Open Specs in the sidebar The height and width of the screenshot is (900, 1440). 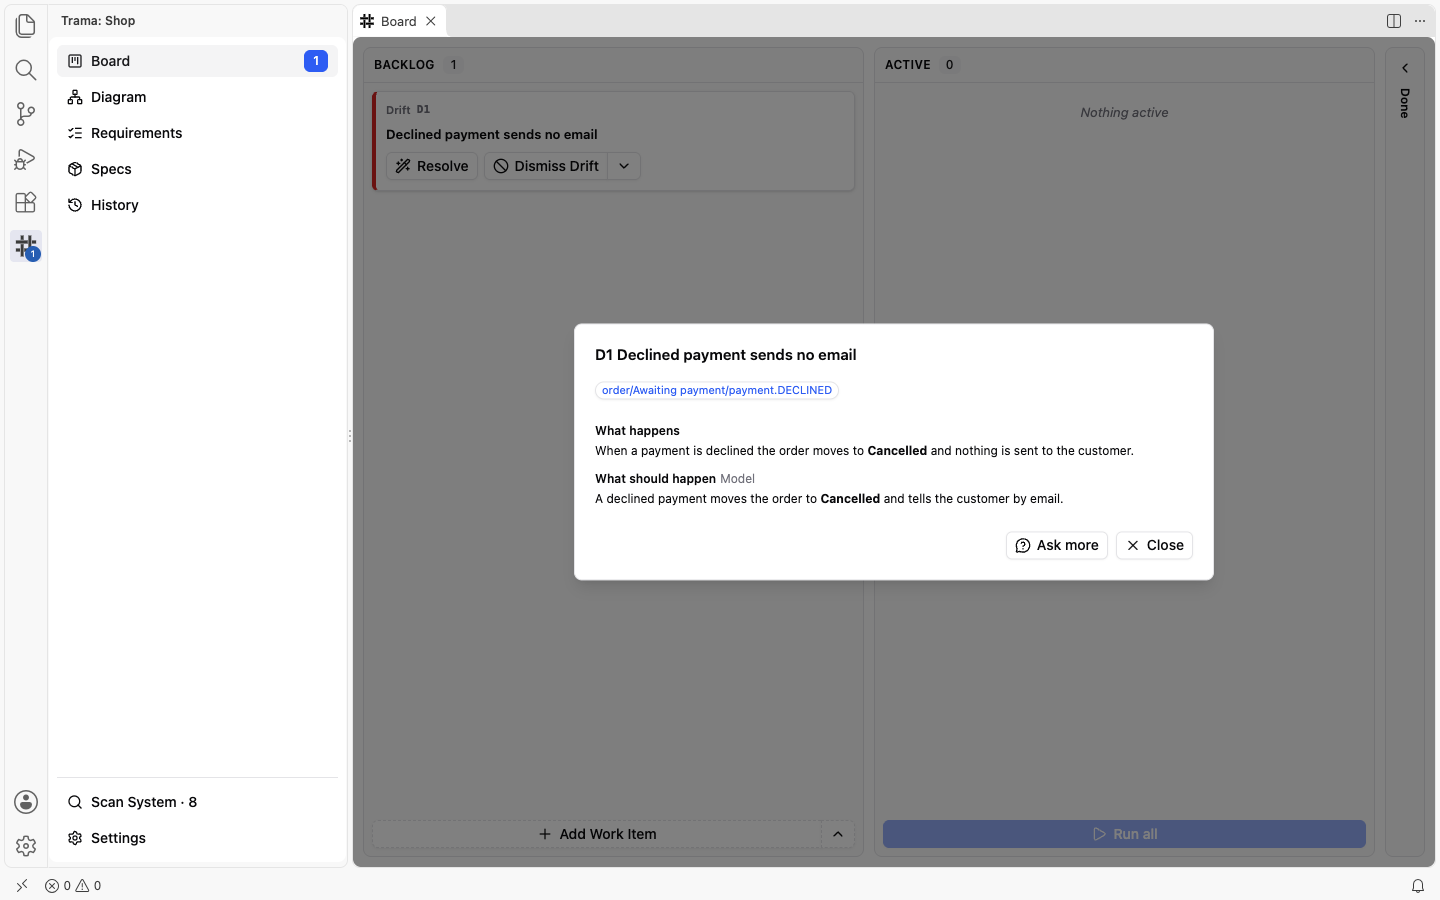tap(197, 169)
